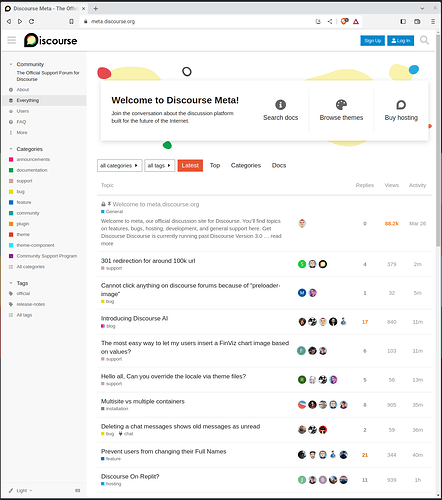This screenshot has width=442, height=500.
Task: Click the About info icon in the sidebar
Action: tap(11, 90)
